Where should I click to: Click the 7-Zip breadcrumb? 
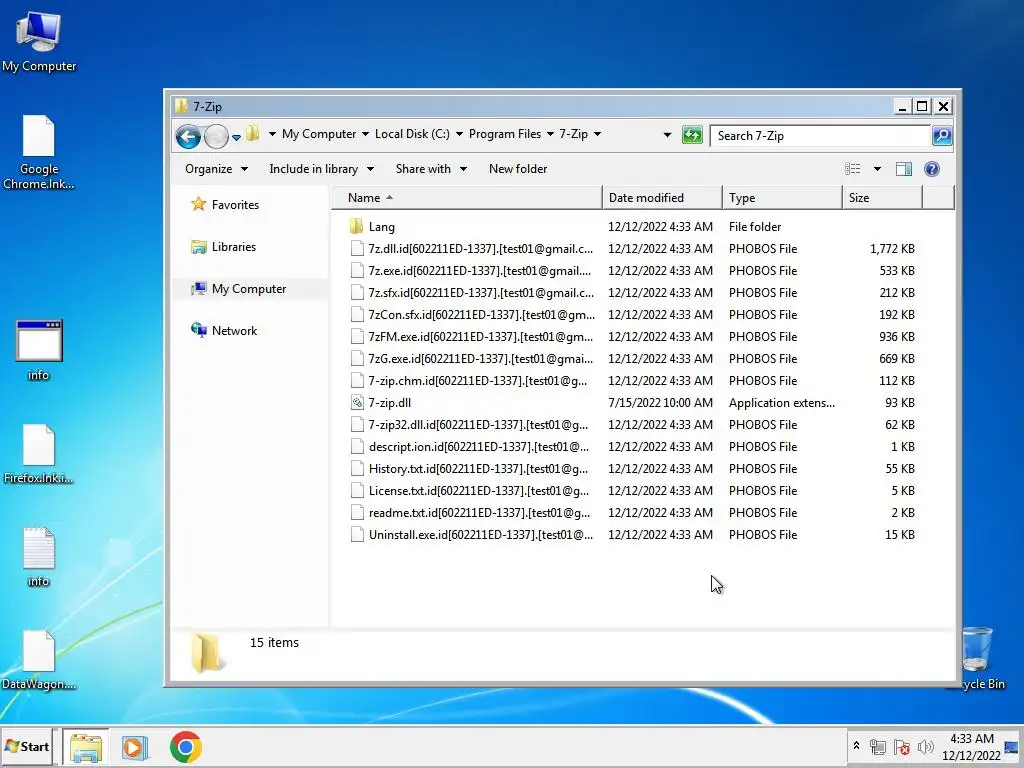[x=573, y=134]
